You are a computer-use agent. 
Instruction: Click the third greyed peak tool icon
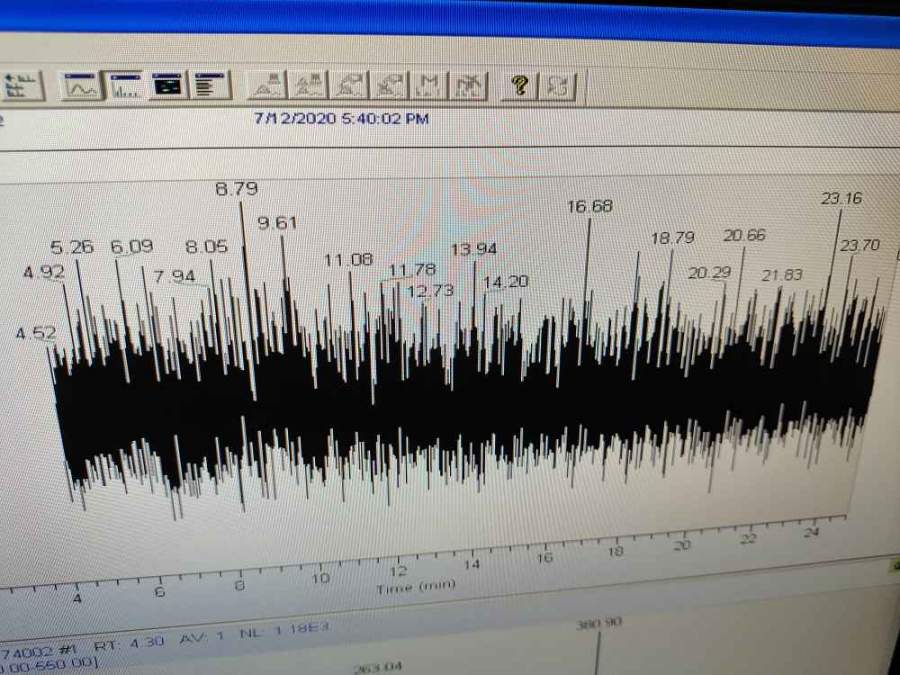(x=350, y=86)
